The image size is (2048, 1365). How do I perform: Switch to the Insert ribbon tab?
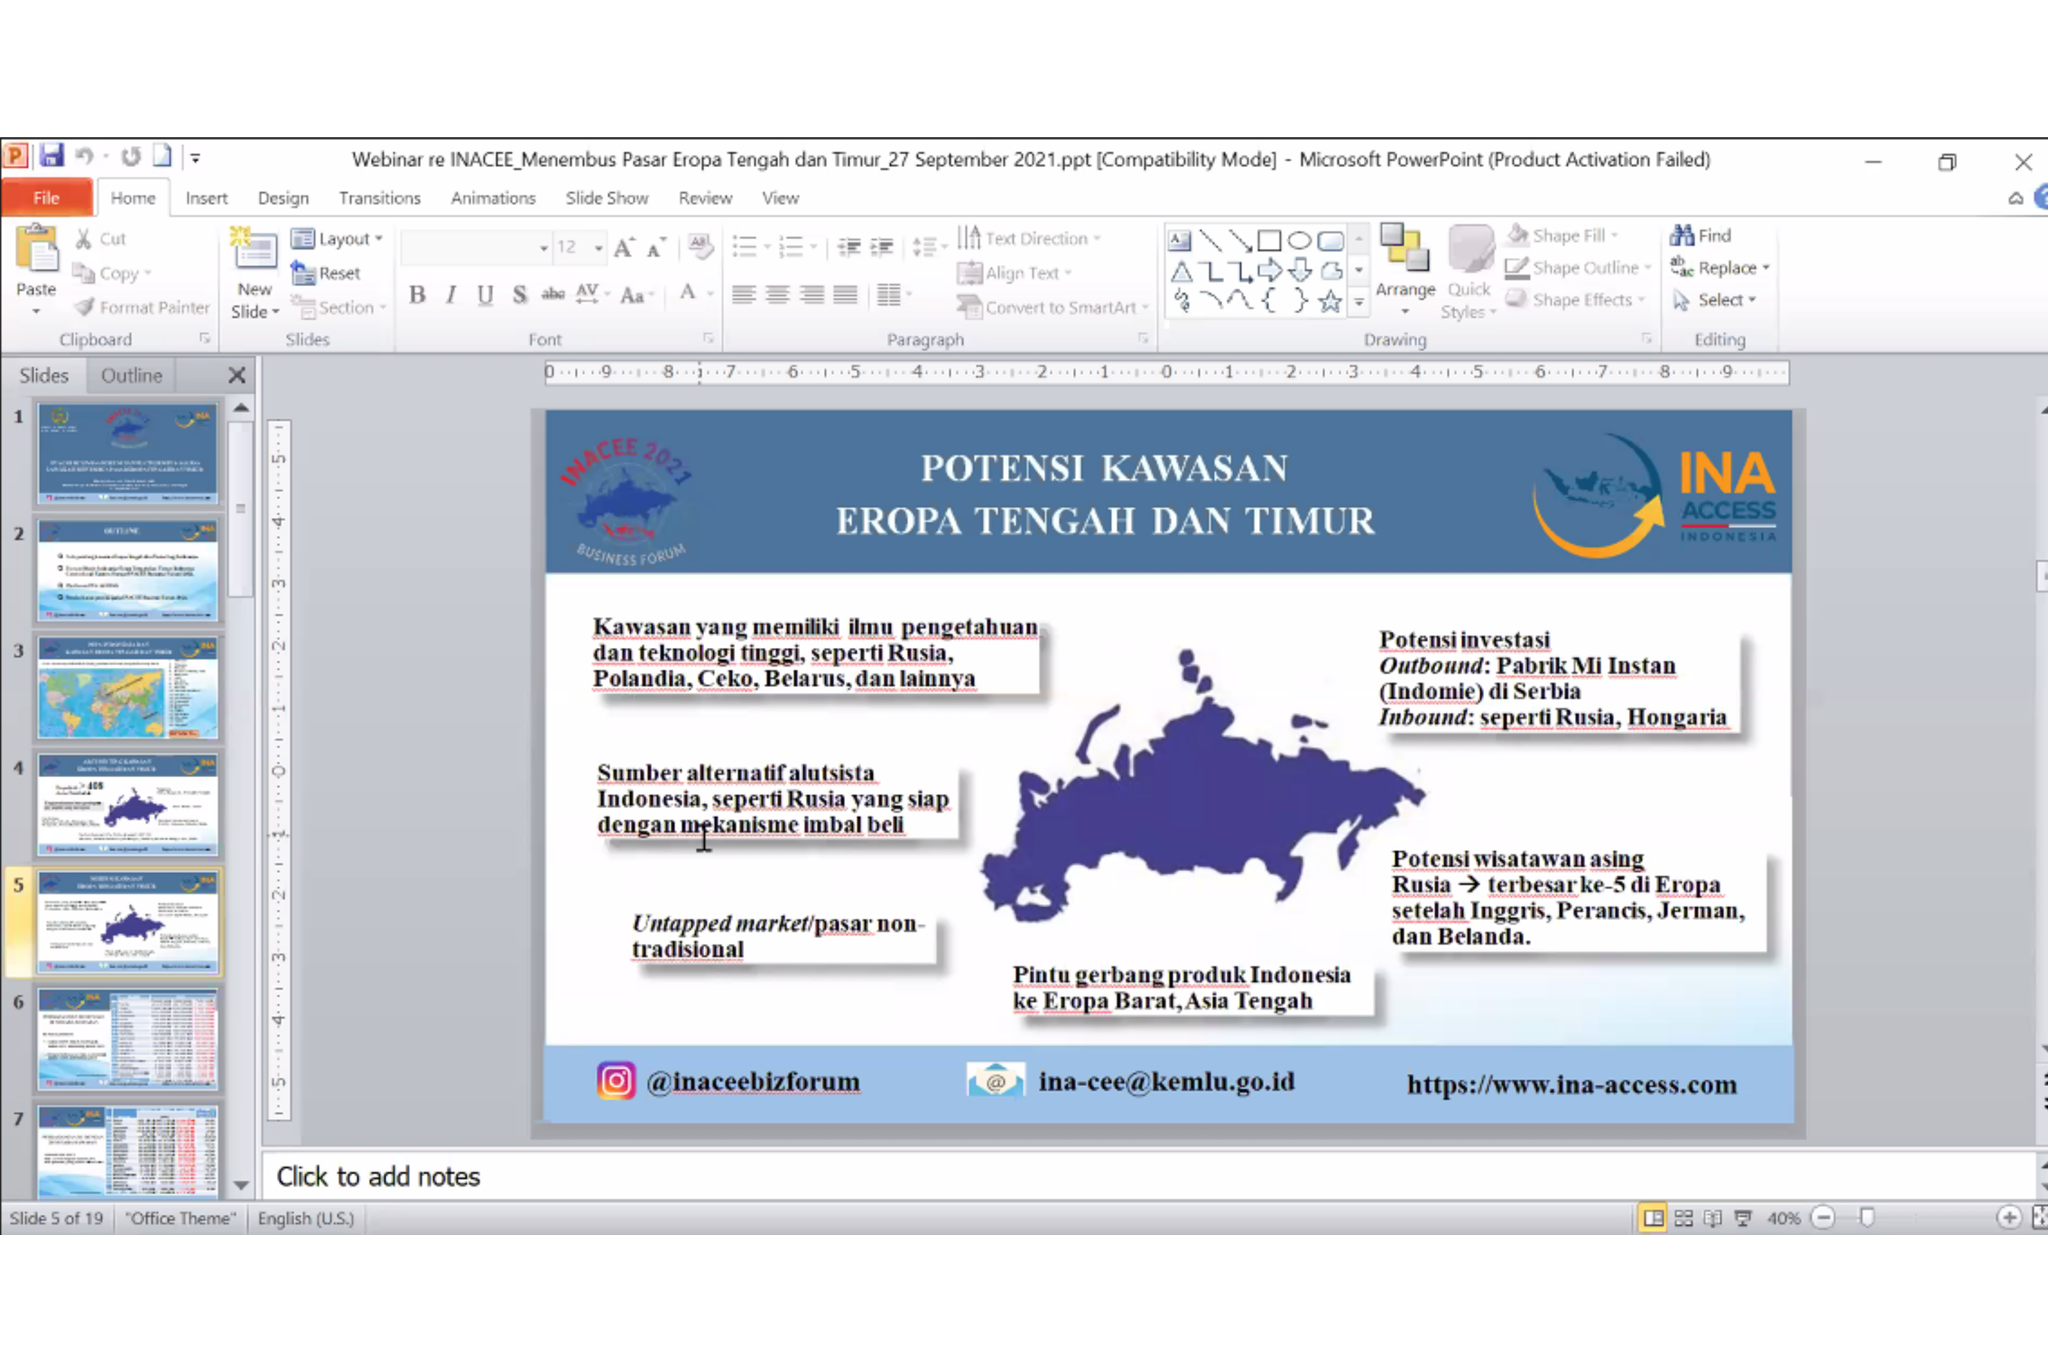[x=206, y=198]
